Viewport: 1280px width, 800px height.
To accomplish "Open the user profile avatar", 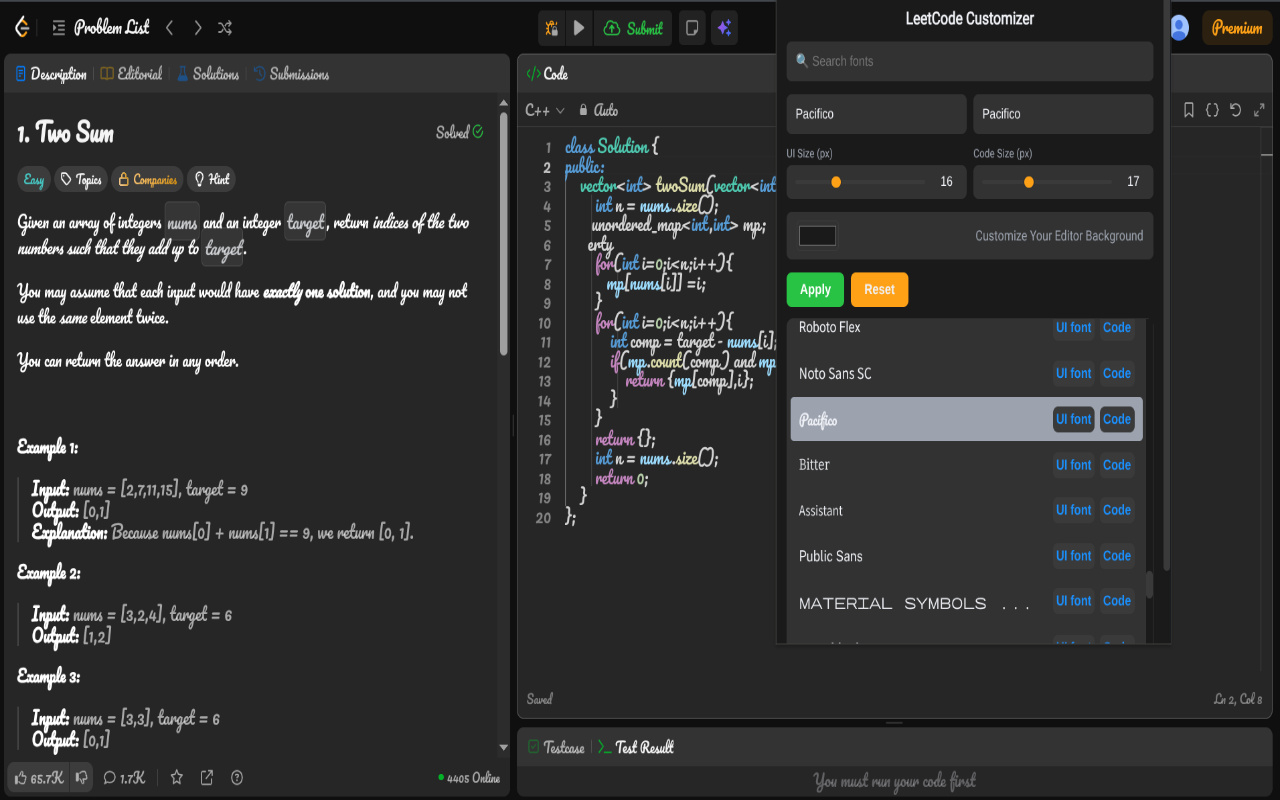I will click(x=1179, y=28).
